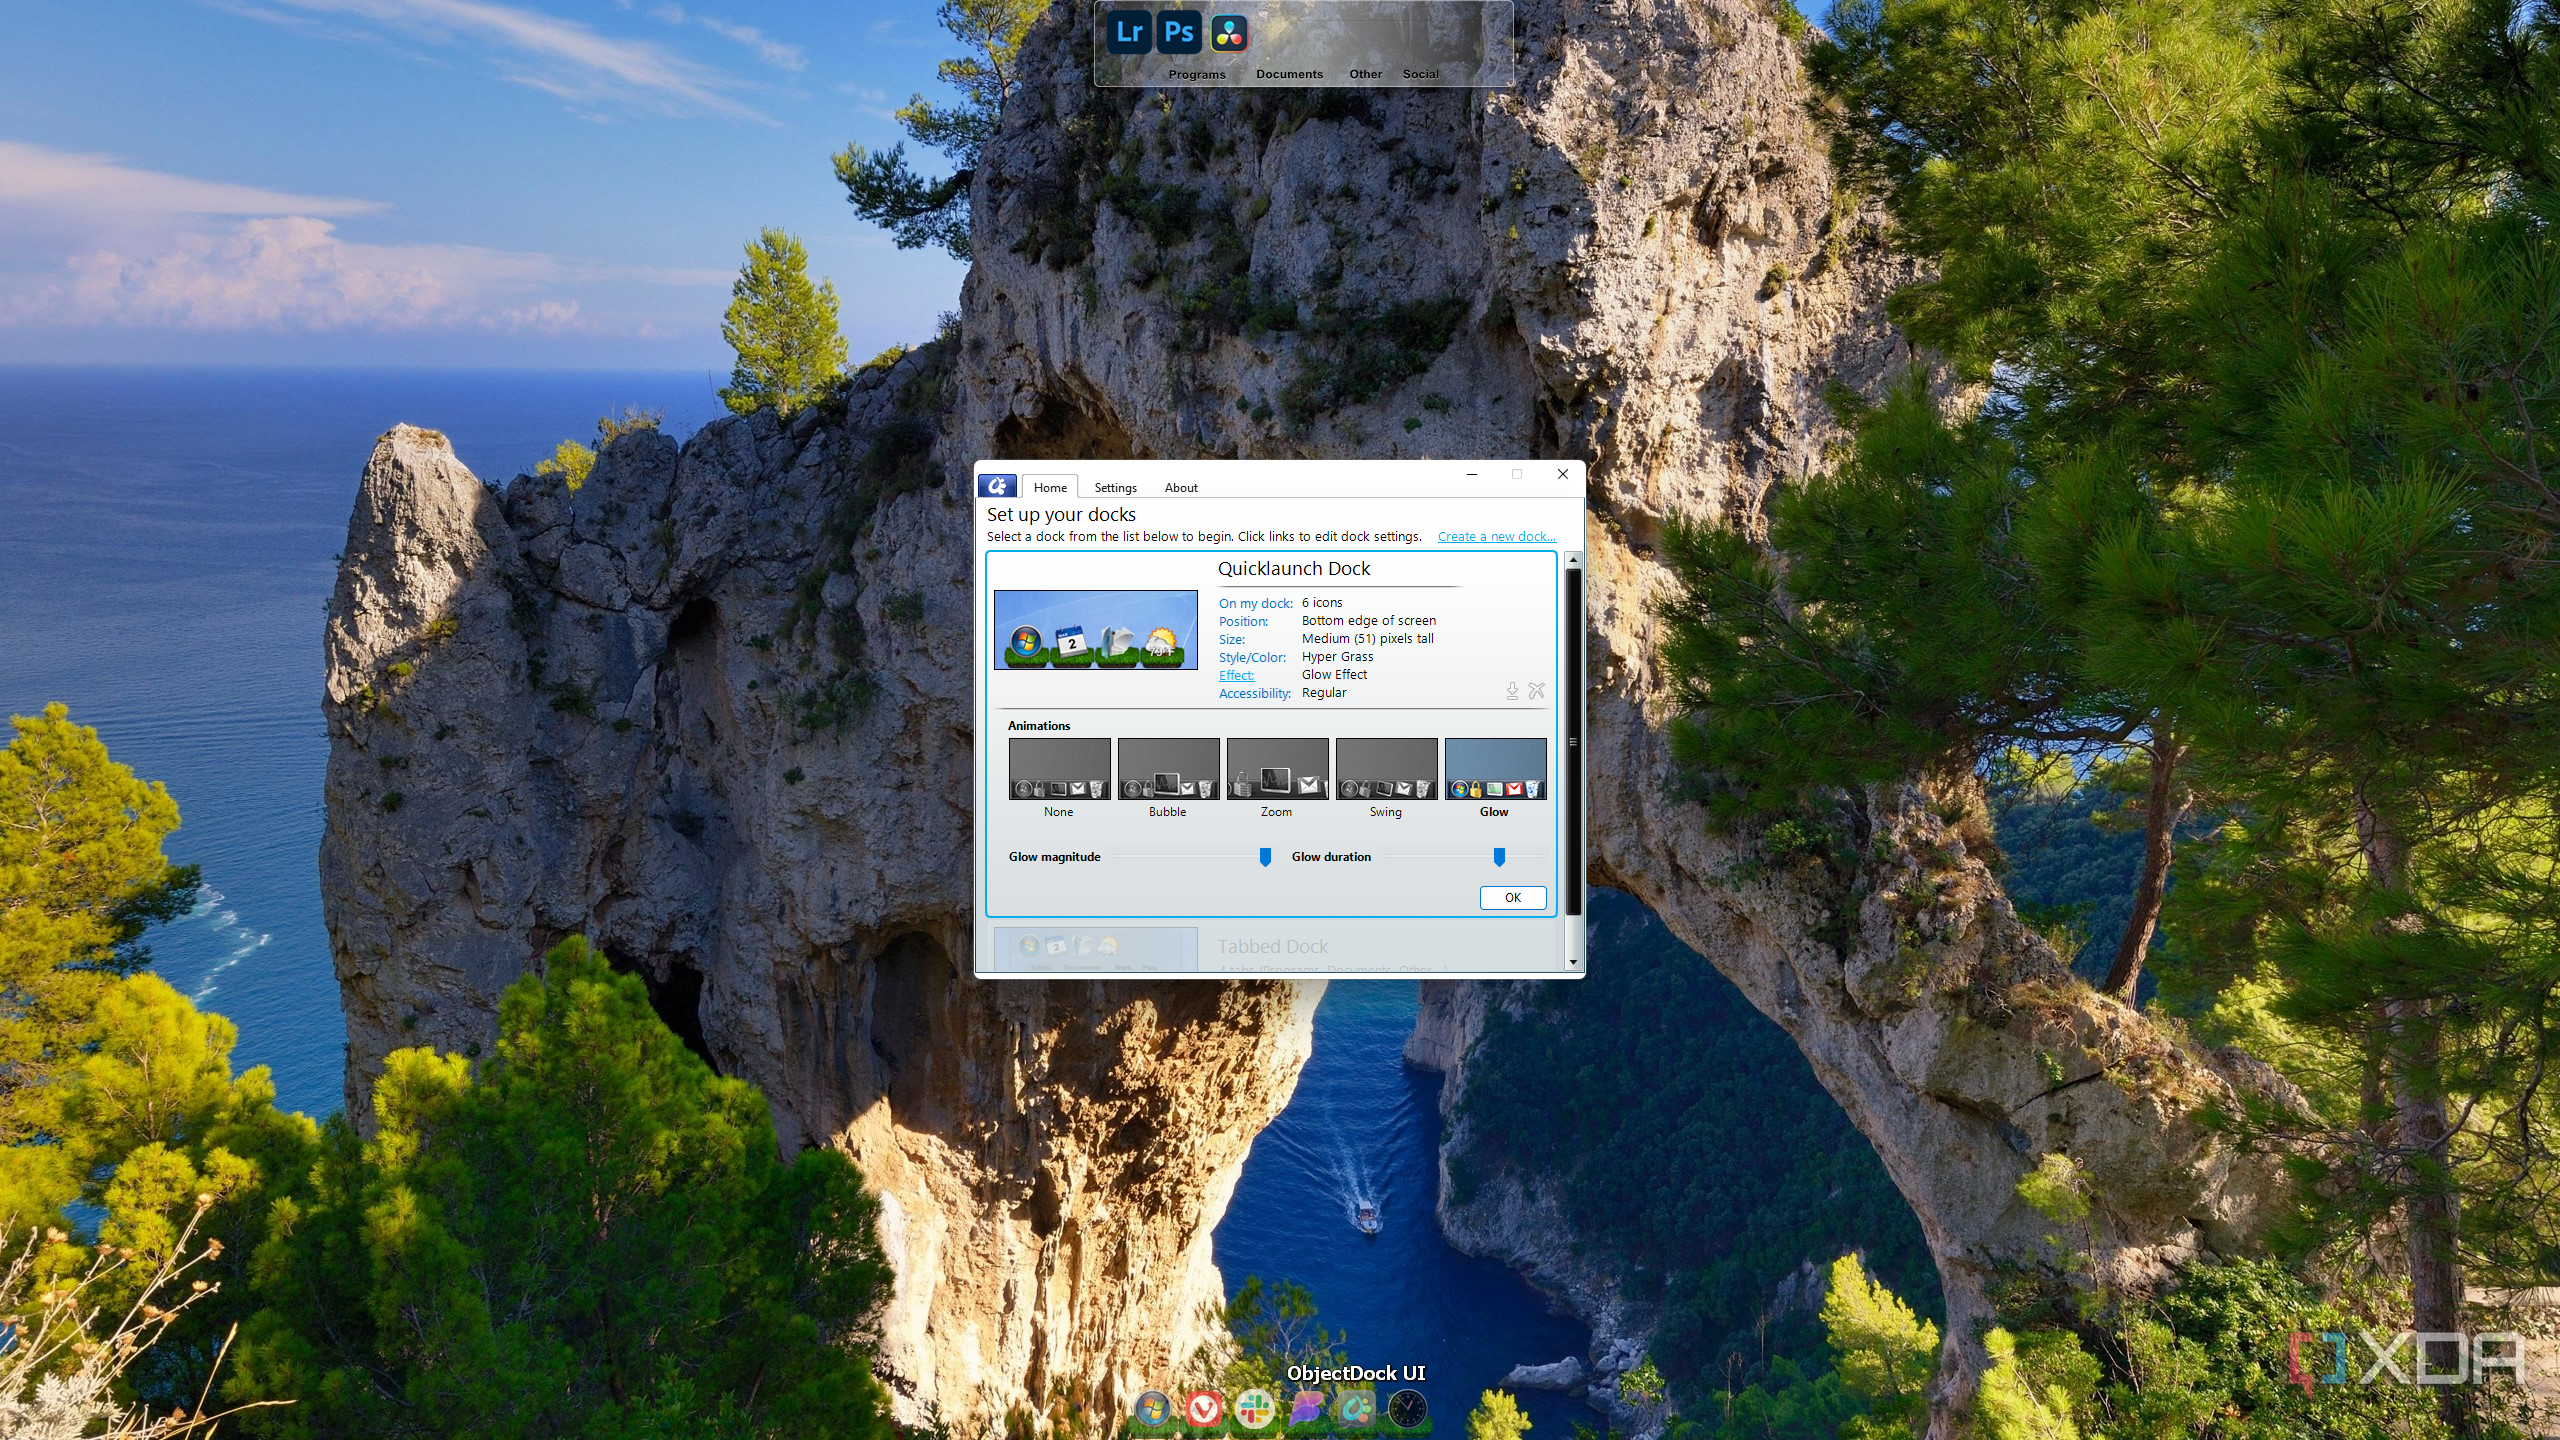Select the Home tab in ObjectDock settings
The image size is (2560, 1440).
[x=1050, y=487]
